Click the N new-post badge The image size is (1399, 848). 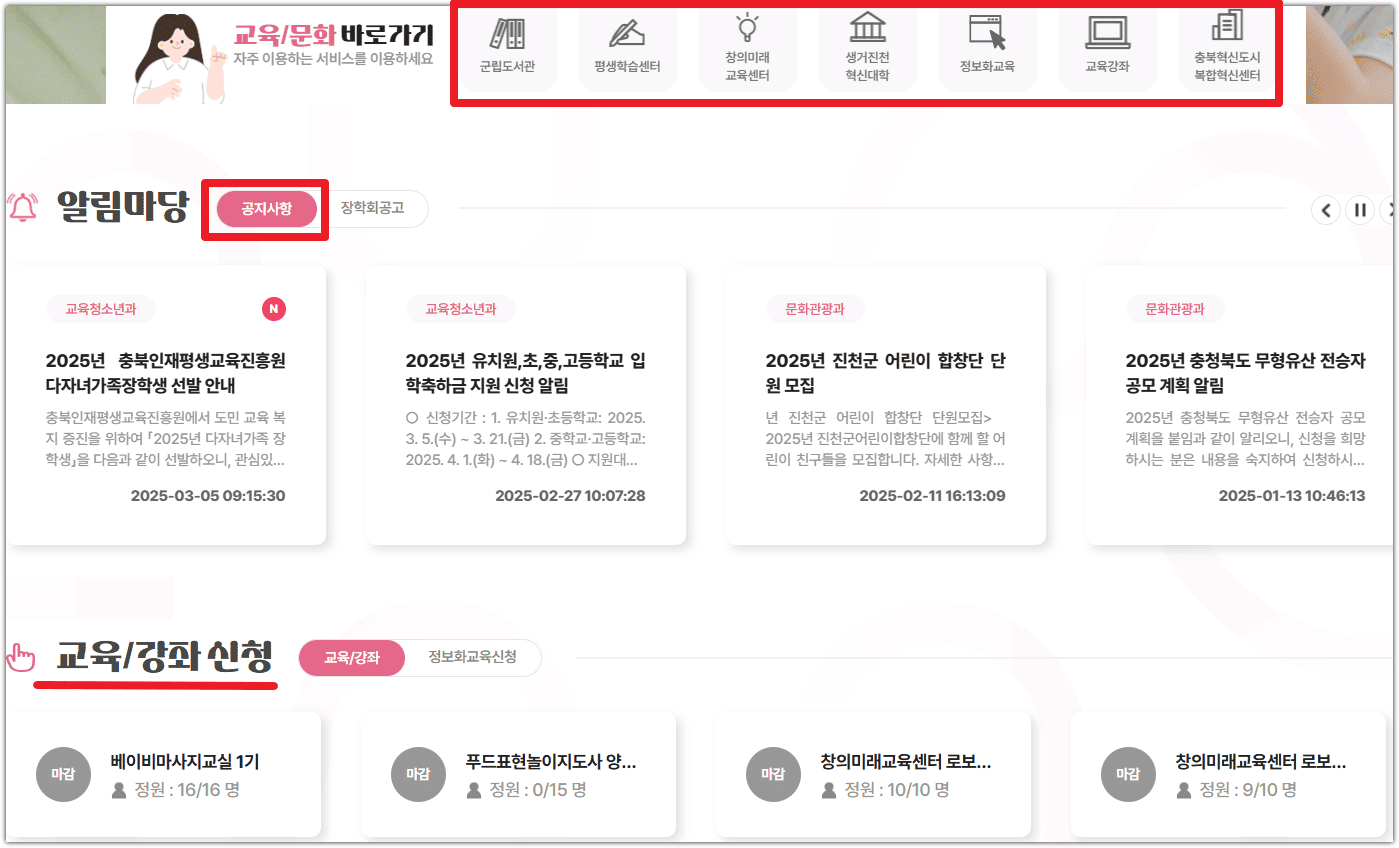pyautogui.click(x=275, y=310)
